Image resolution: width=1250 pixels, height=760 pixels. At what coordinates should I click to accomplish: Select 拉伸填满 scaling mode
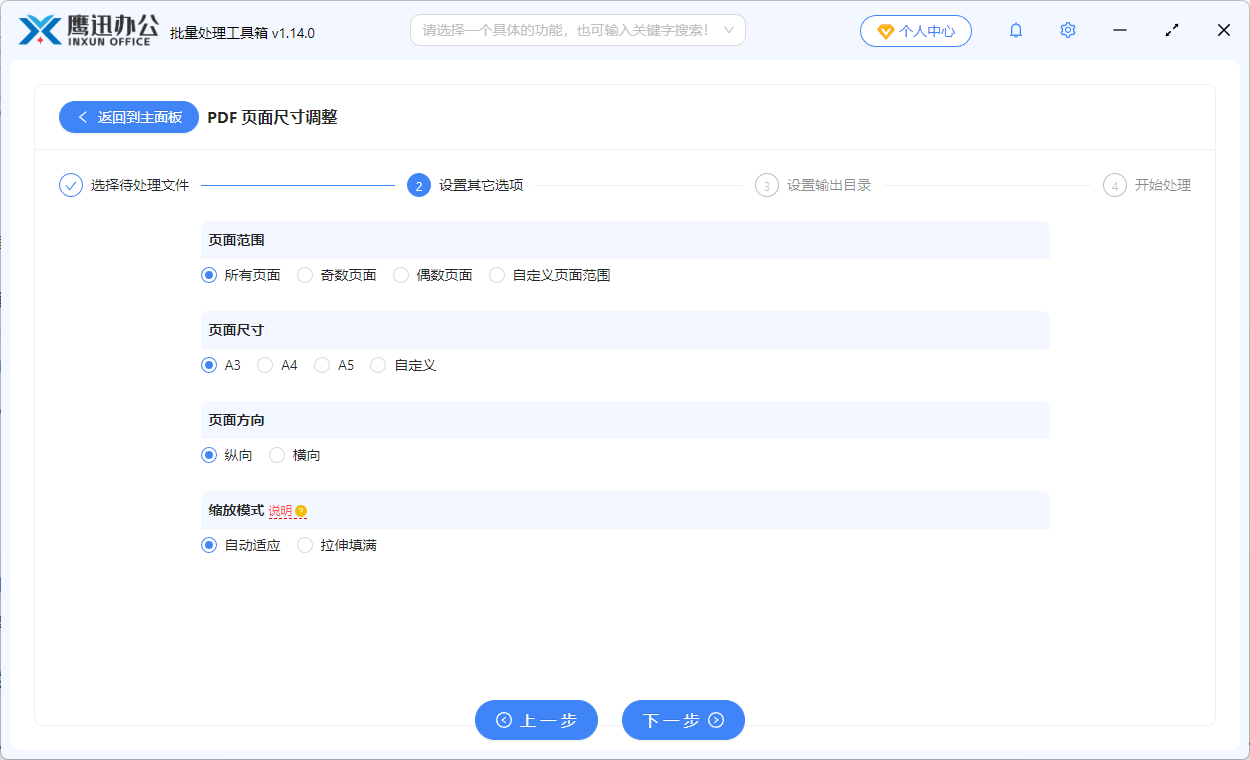tap(305, 544)
